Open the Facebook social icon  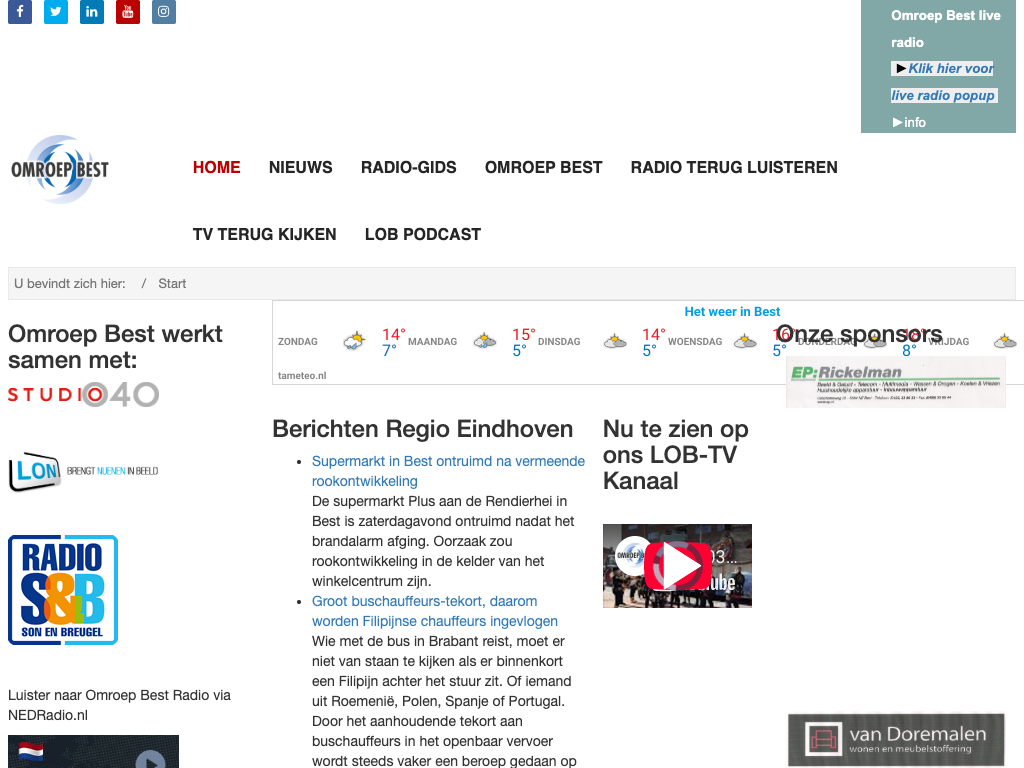[20, 12]
